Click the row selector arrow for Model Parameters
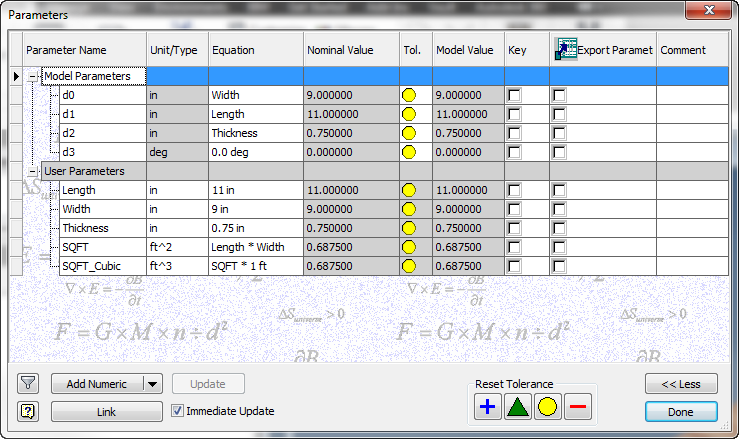The image size is (739, 439). coord(16,76)
